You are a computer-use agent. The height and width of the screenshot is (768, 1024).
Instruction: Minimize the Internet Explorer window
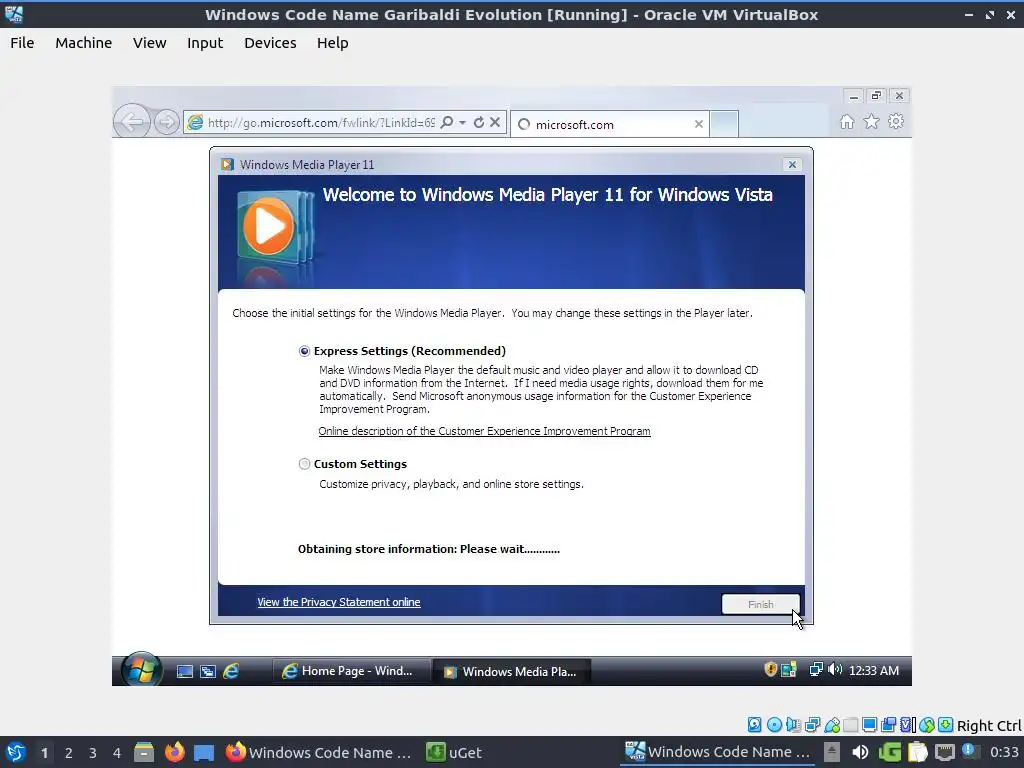coord(853,96)
